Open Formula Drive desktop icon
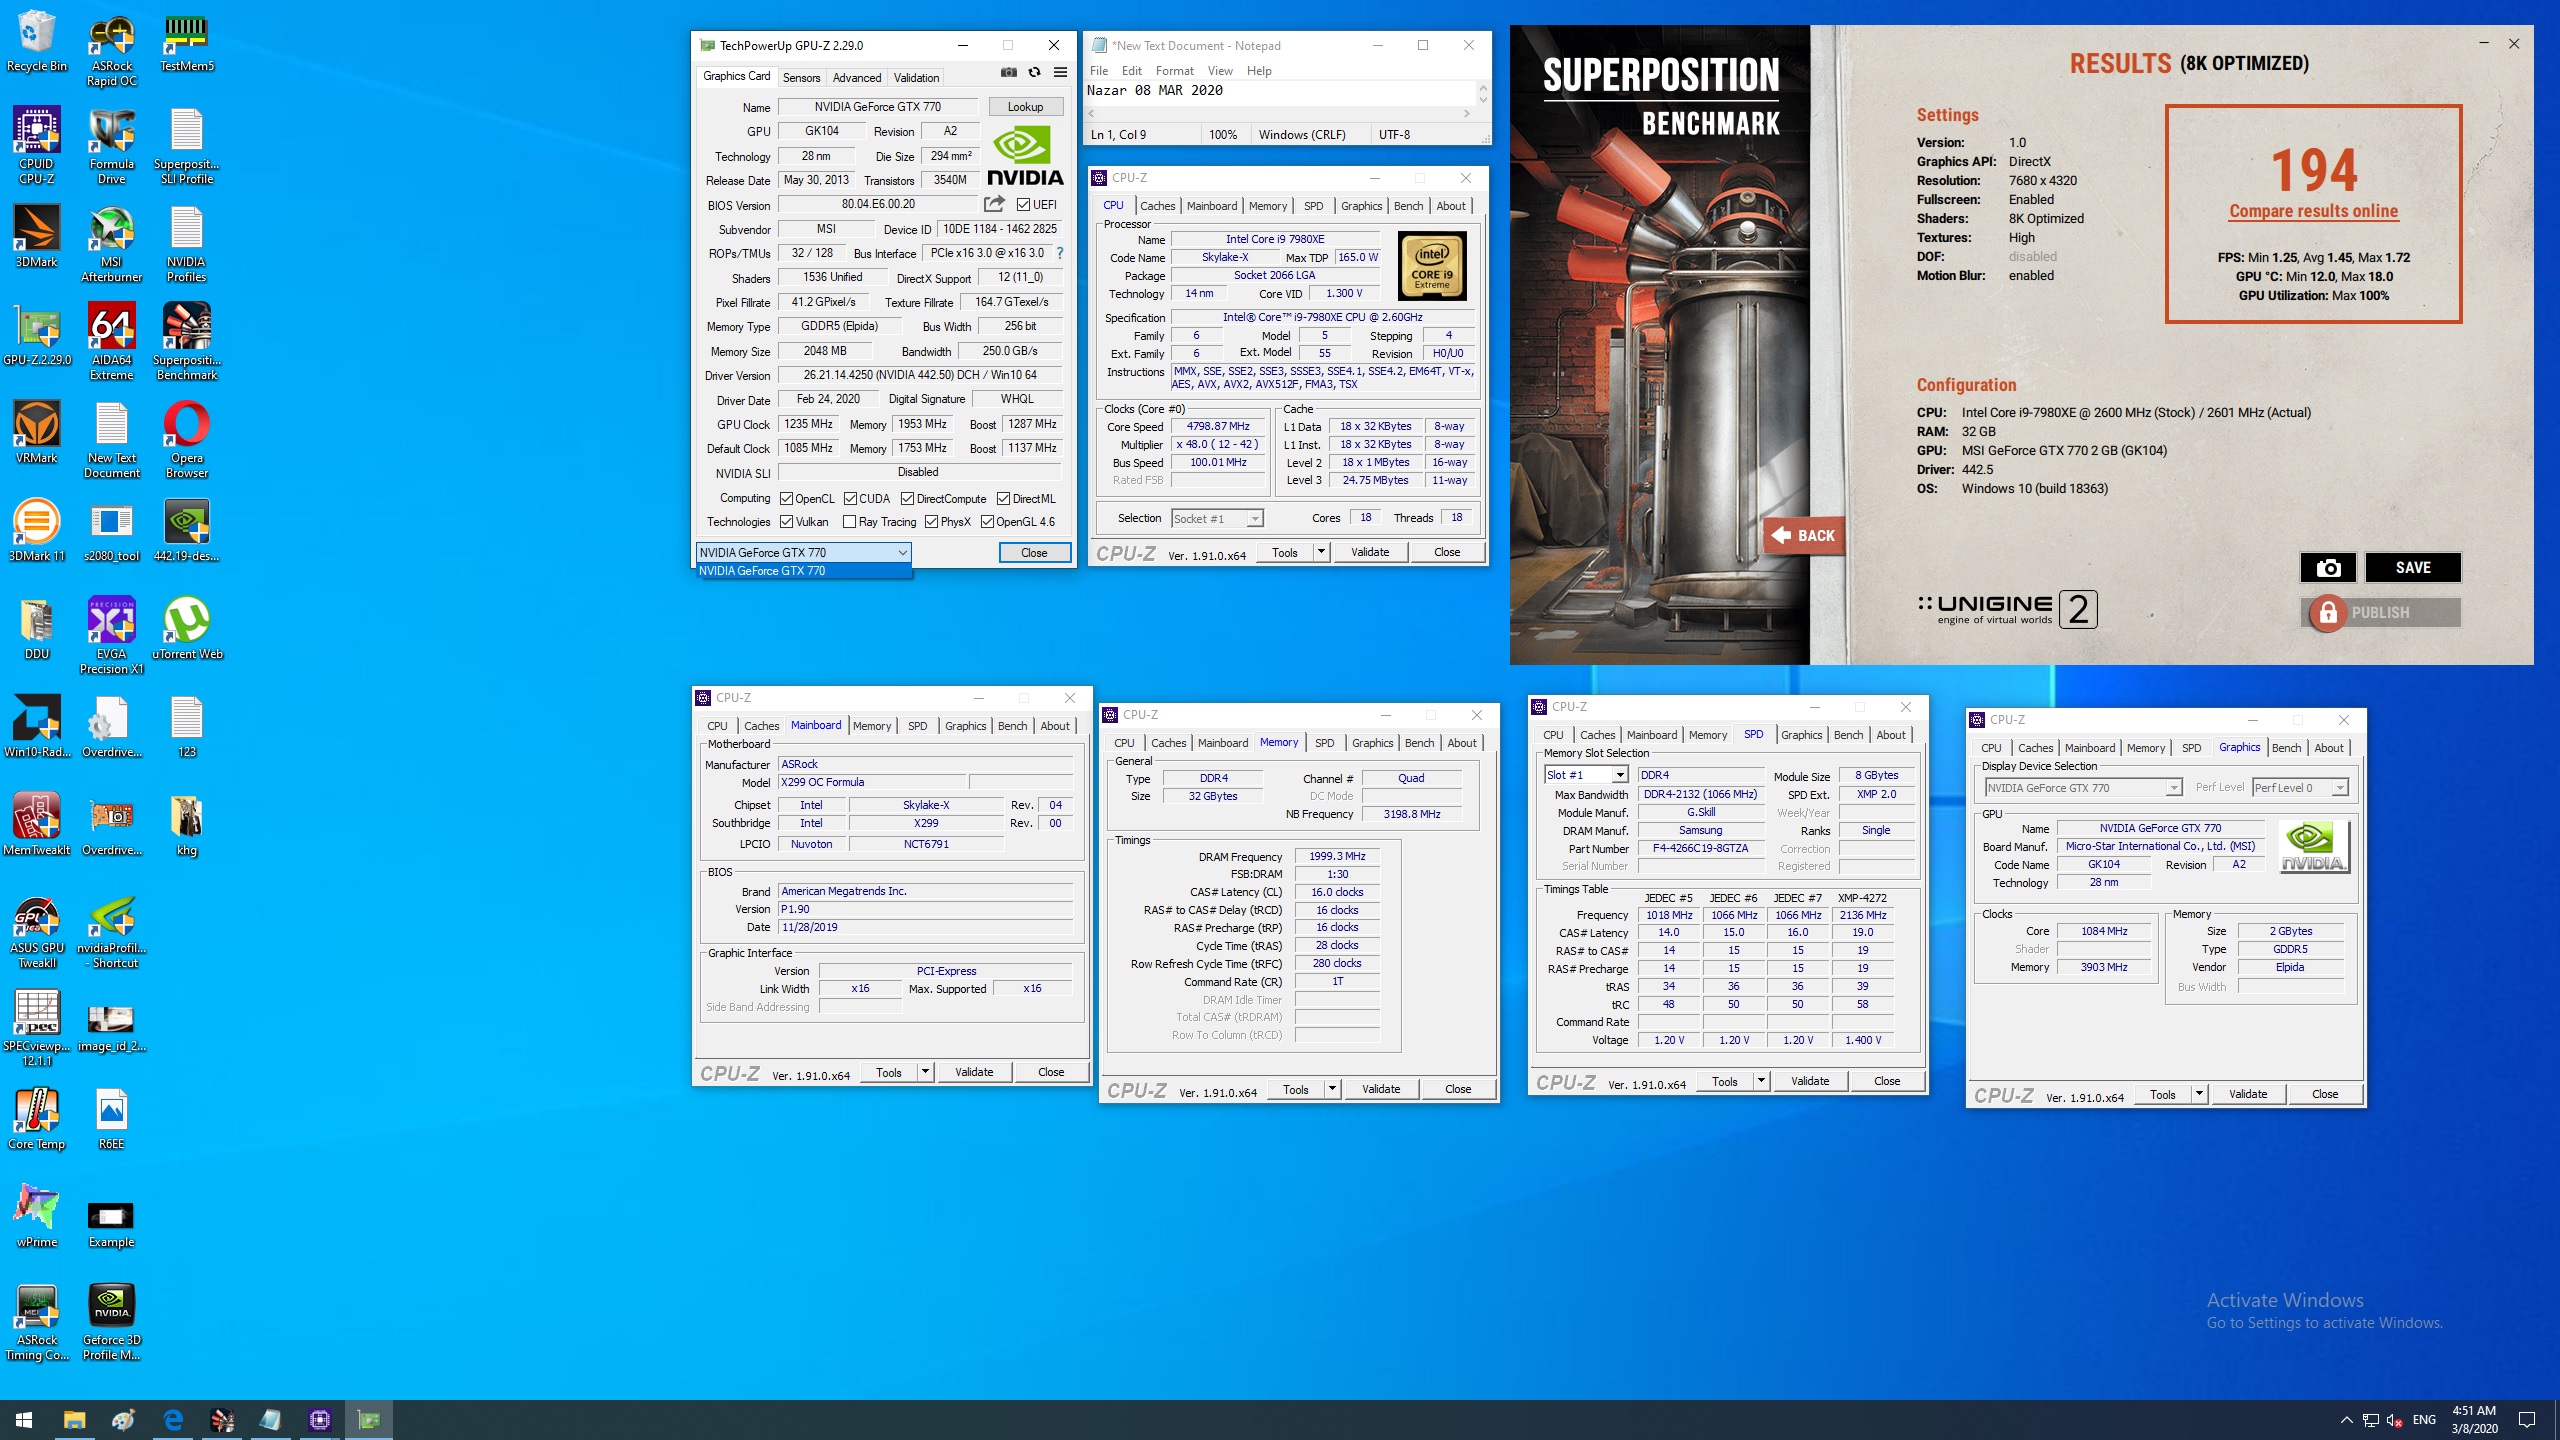 pos(112,146)
